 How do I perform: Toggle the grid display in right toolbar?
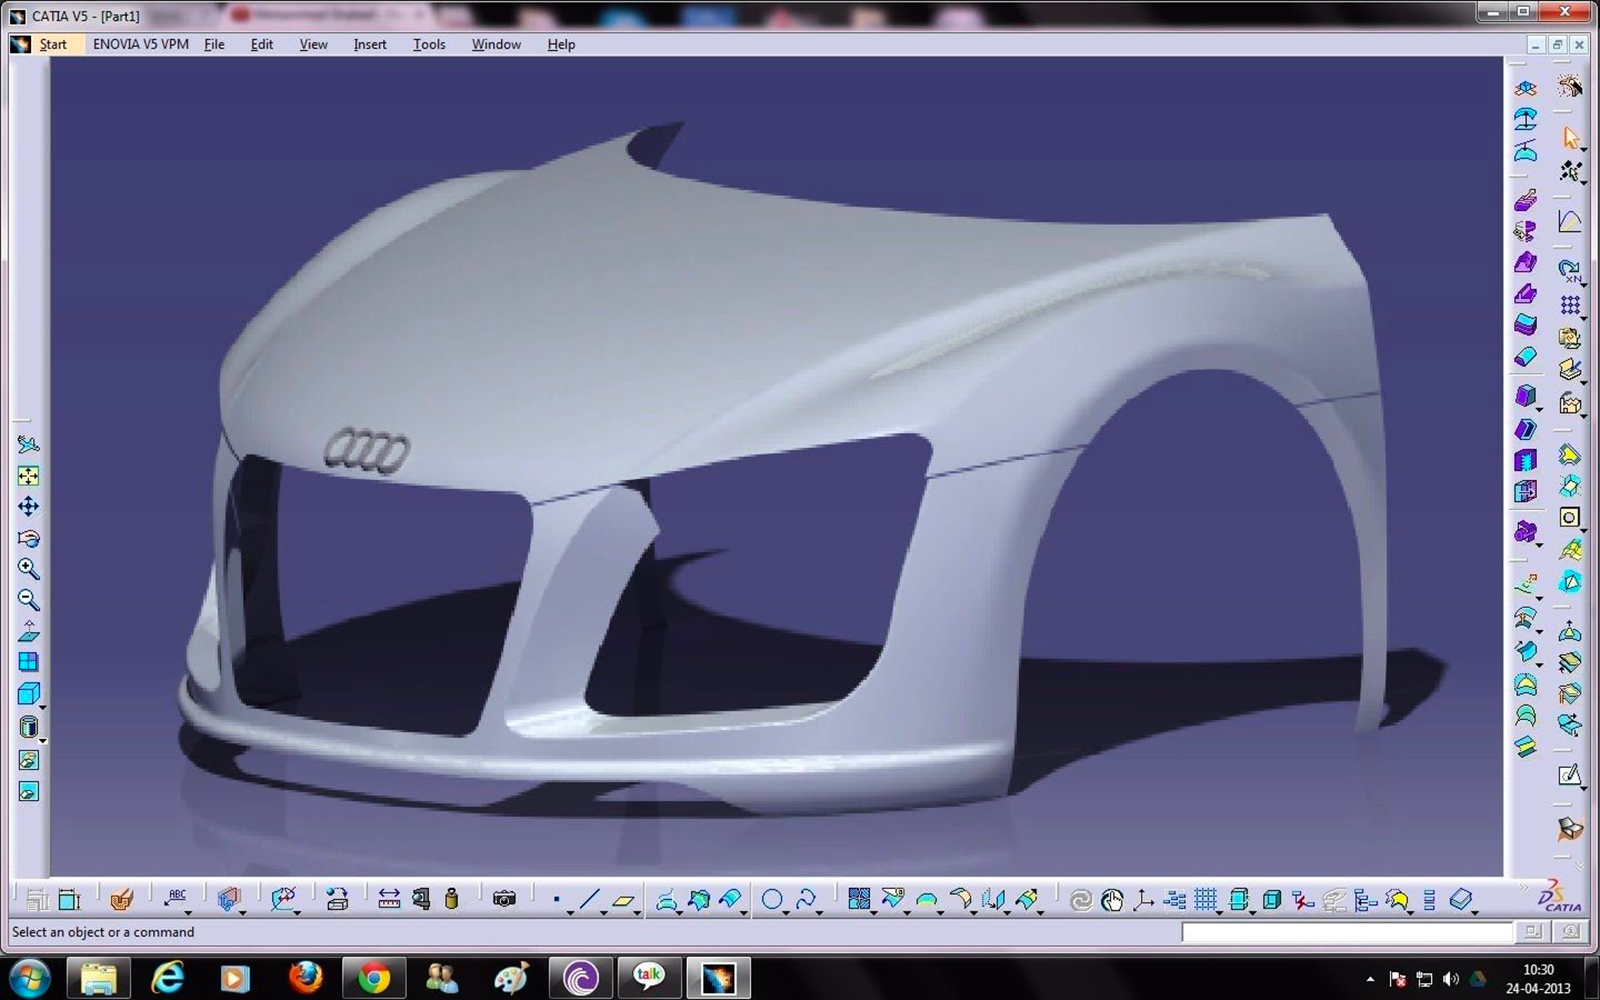tap(1570, 306)
